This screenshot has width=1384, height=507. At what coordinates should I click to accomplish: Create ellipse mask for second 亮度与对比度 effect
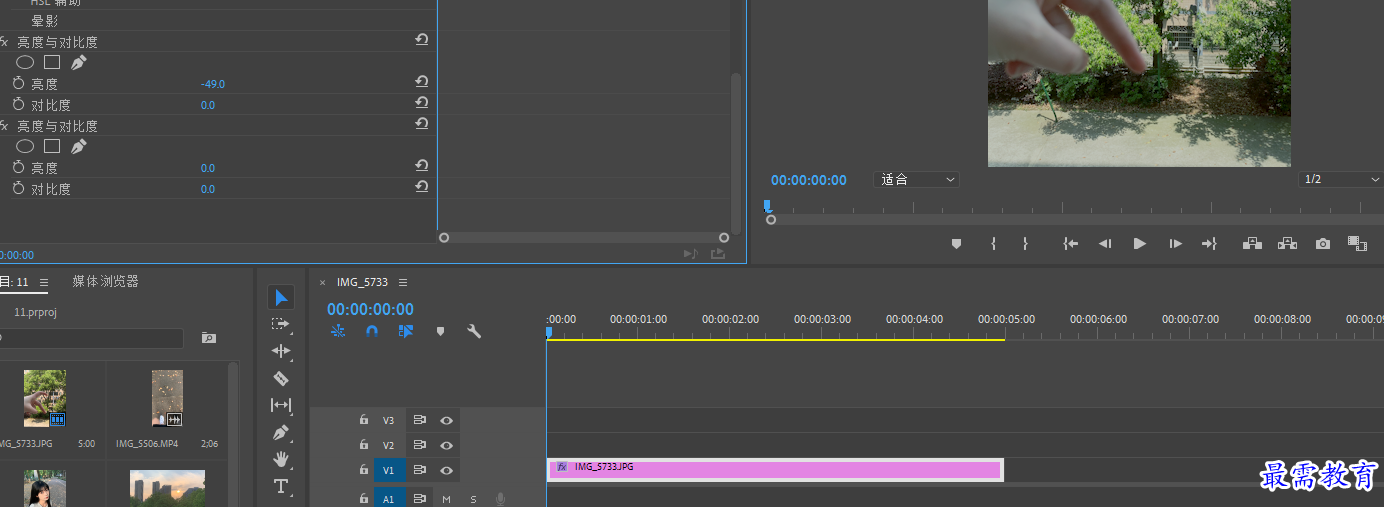click(x=25, y=146)
